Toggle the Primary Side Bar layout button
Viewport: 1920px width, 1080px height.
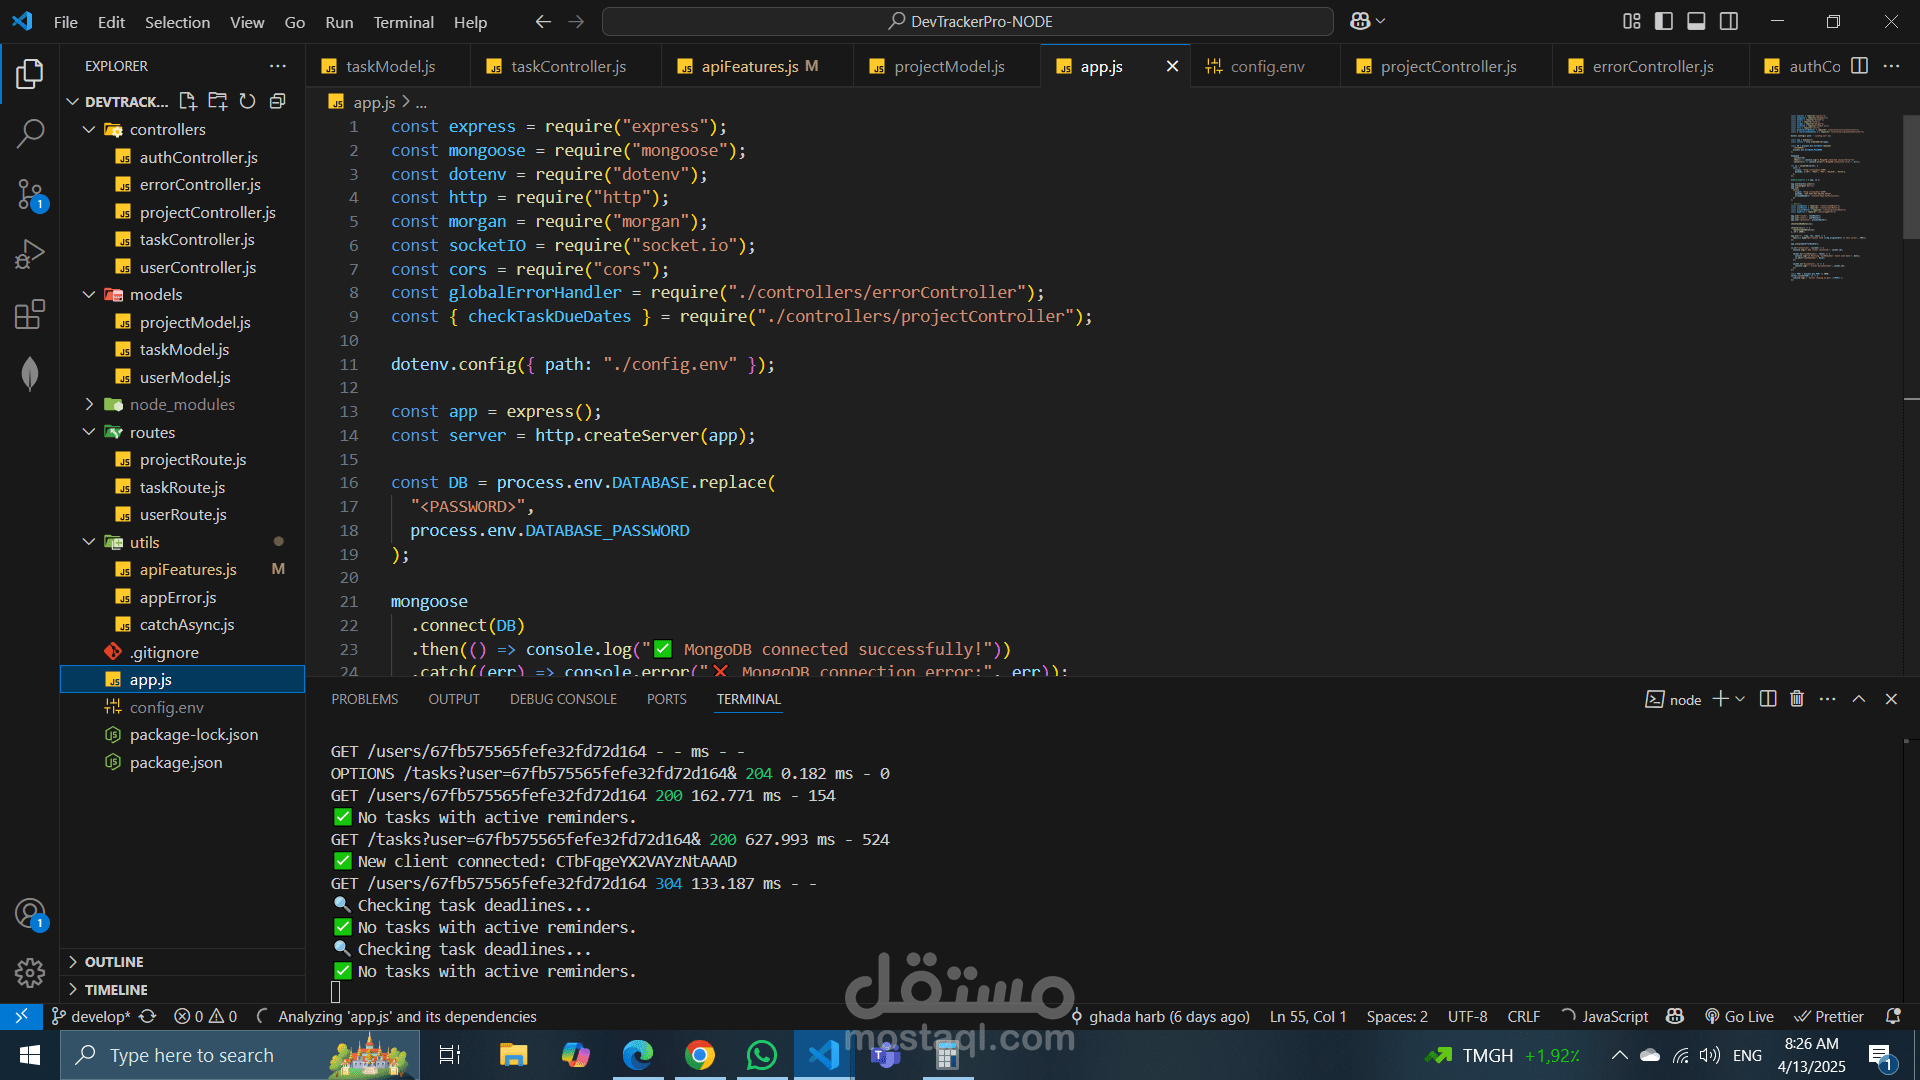(1664, 21)
